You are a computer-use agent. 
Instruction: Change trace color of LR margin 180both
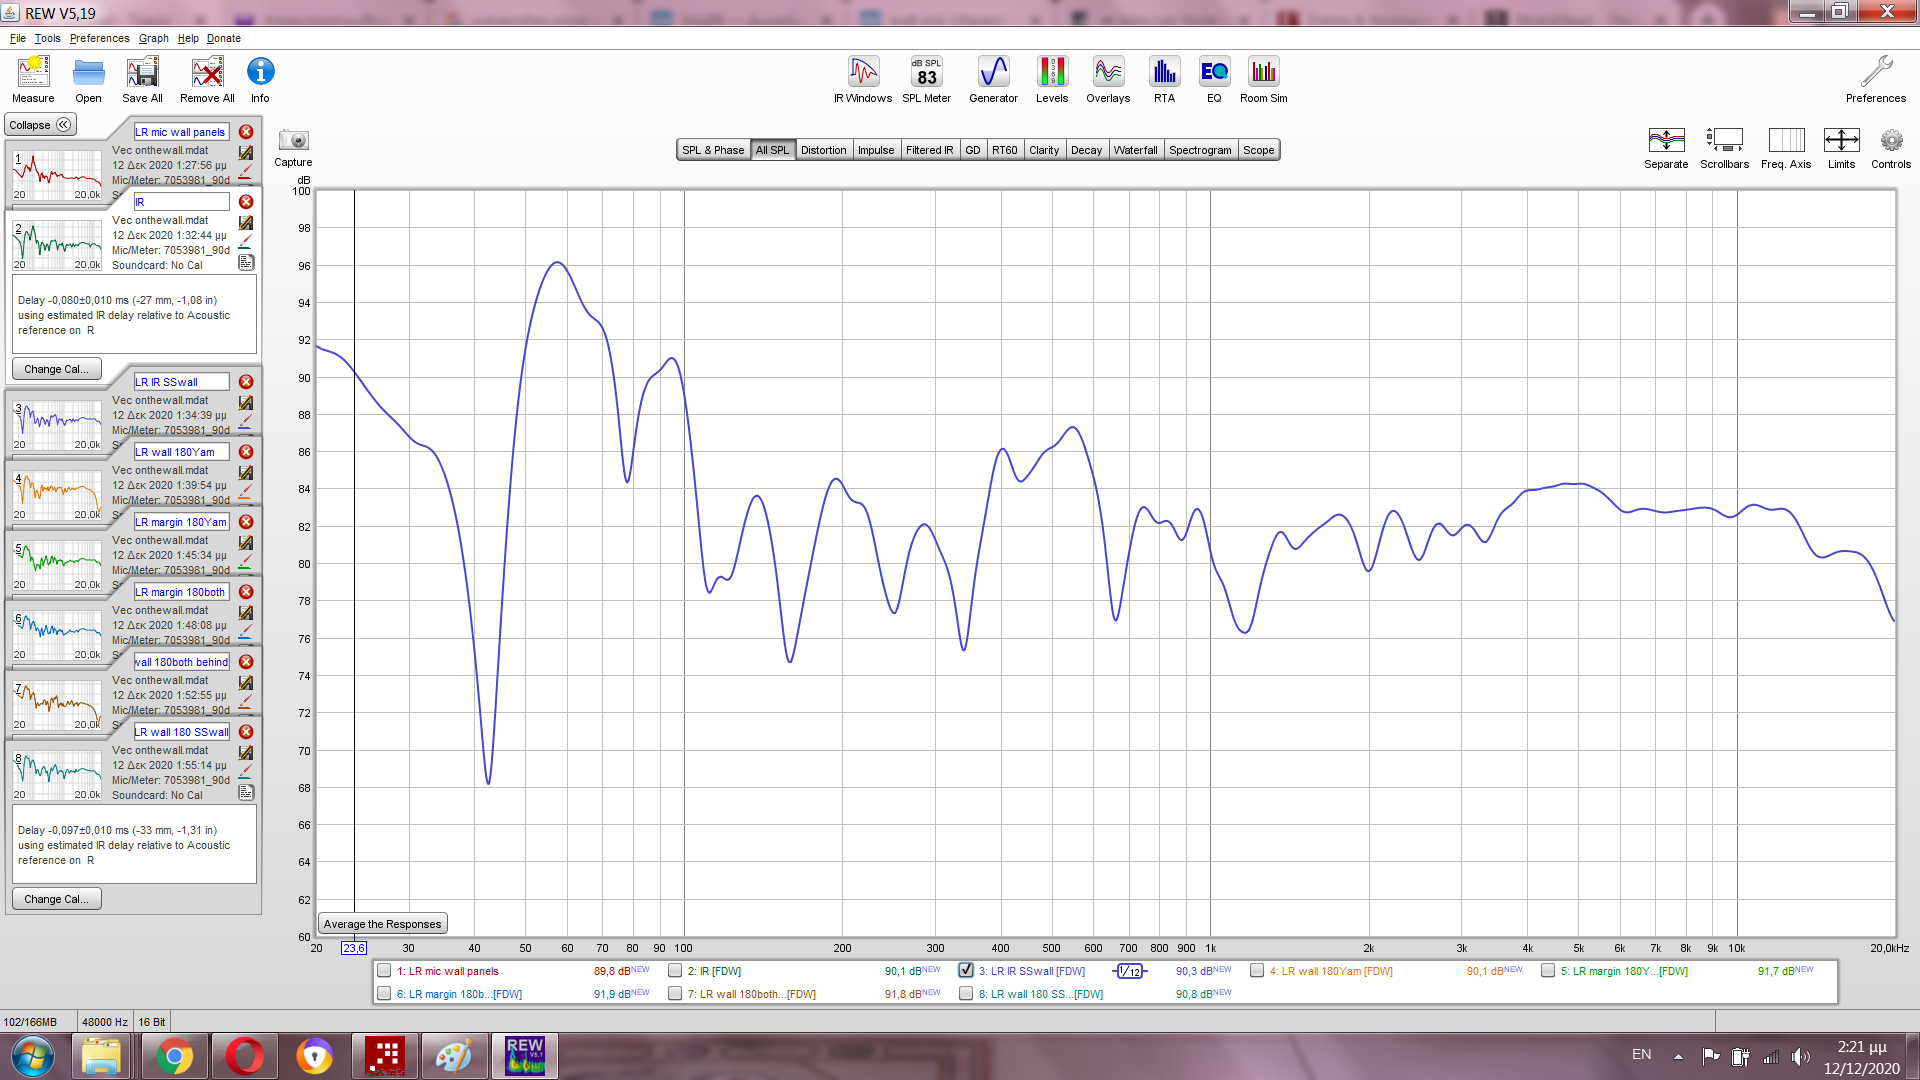[x=246, y=634]
